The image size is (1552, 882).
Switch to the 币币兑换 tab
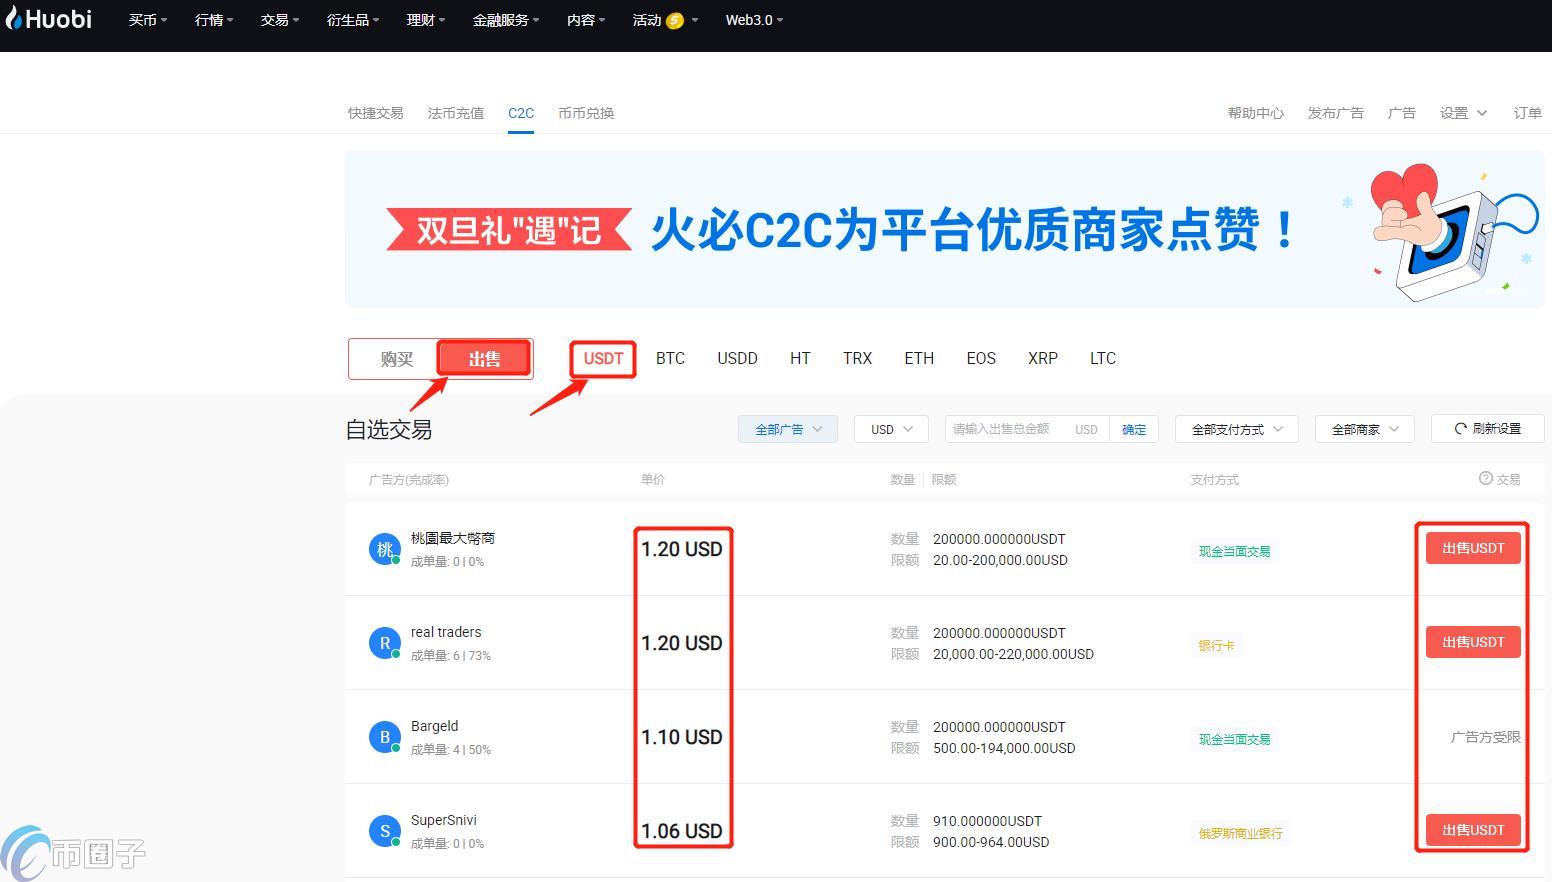tap(586, 113)
